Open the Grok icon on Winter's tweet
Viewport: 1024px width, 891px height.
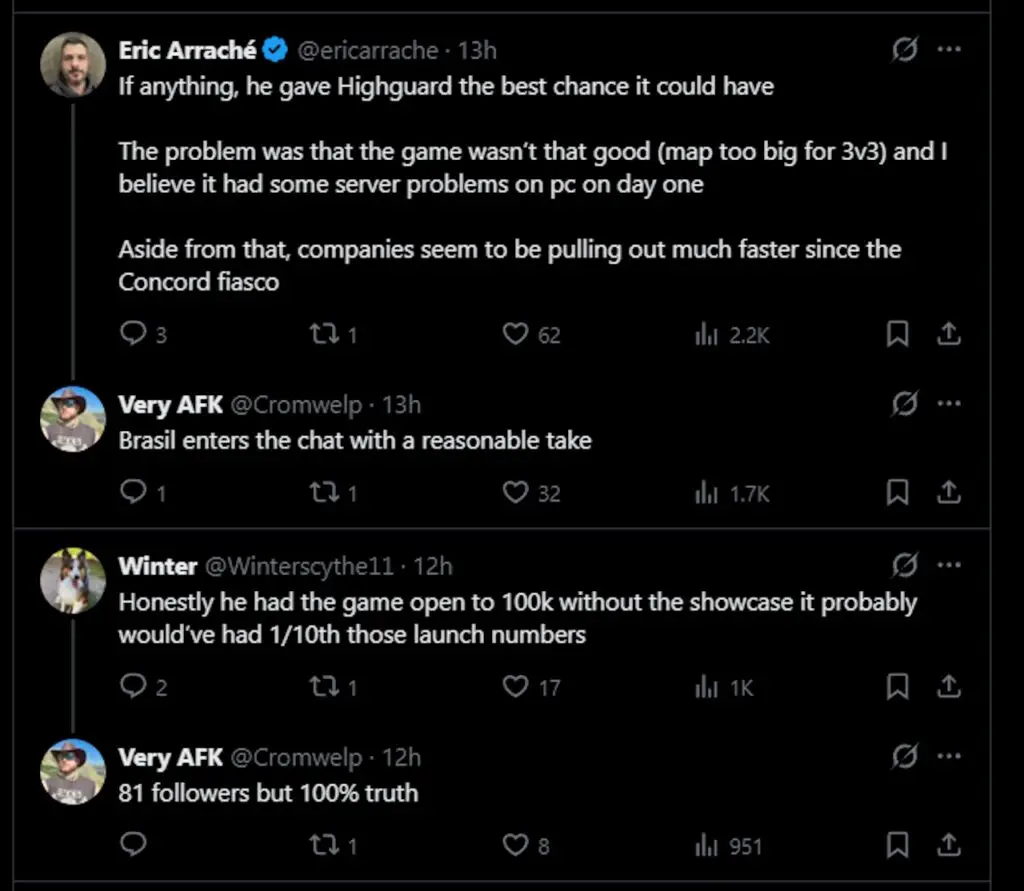(904, 565)
